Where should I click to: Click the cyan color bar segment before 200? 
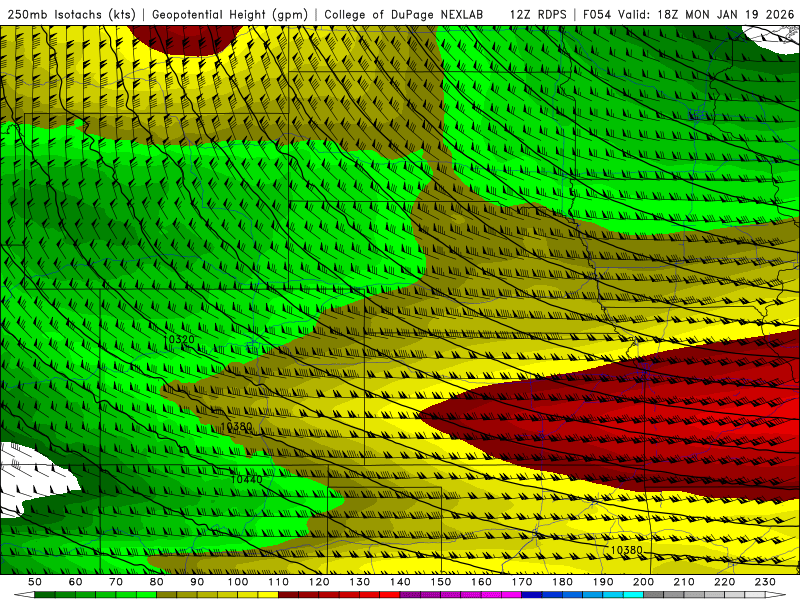pos(633,595)
